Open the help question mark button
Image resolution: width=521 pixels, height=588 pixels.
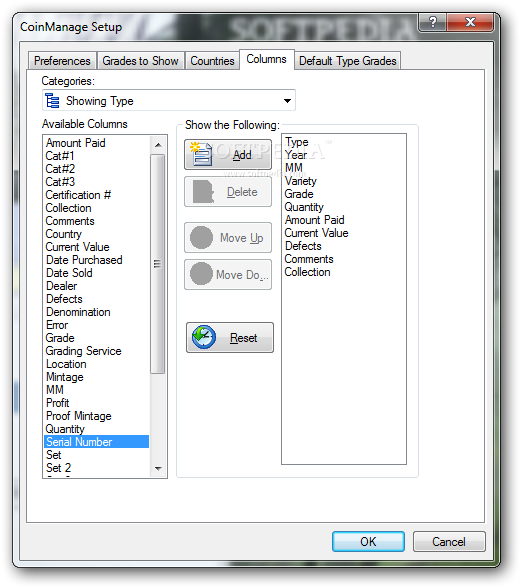(432, 22)
